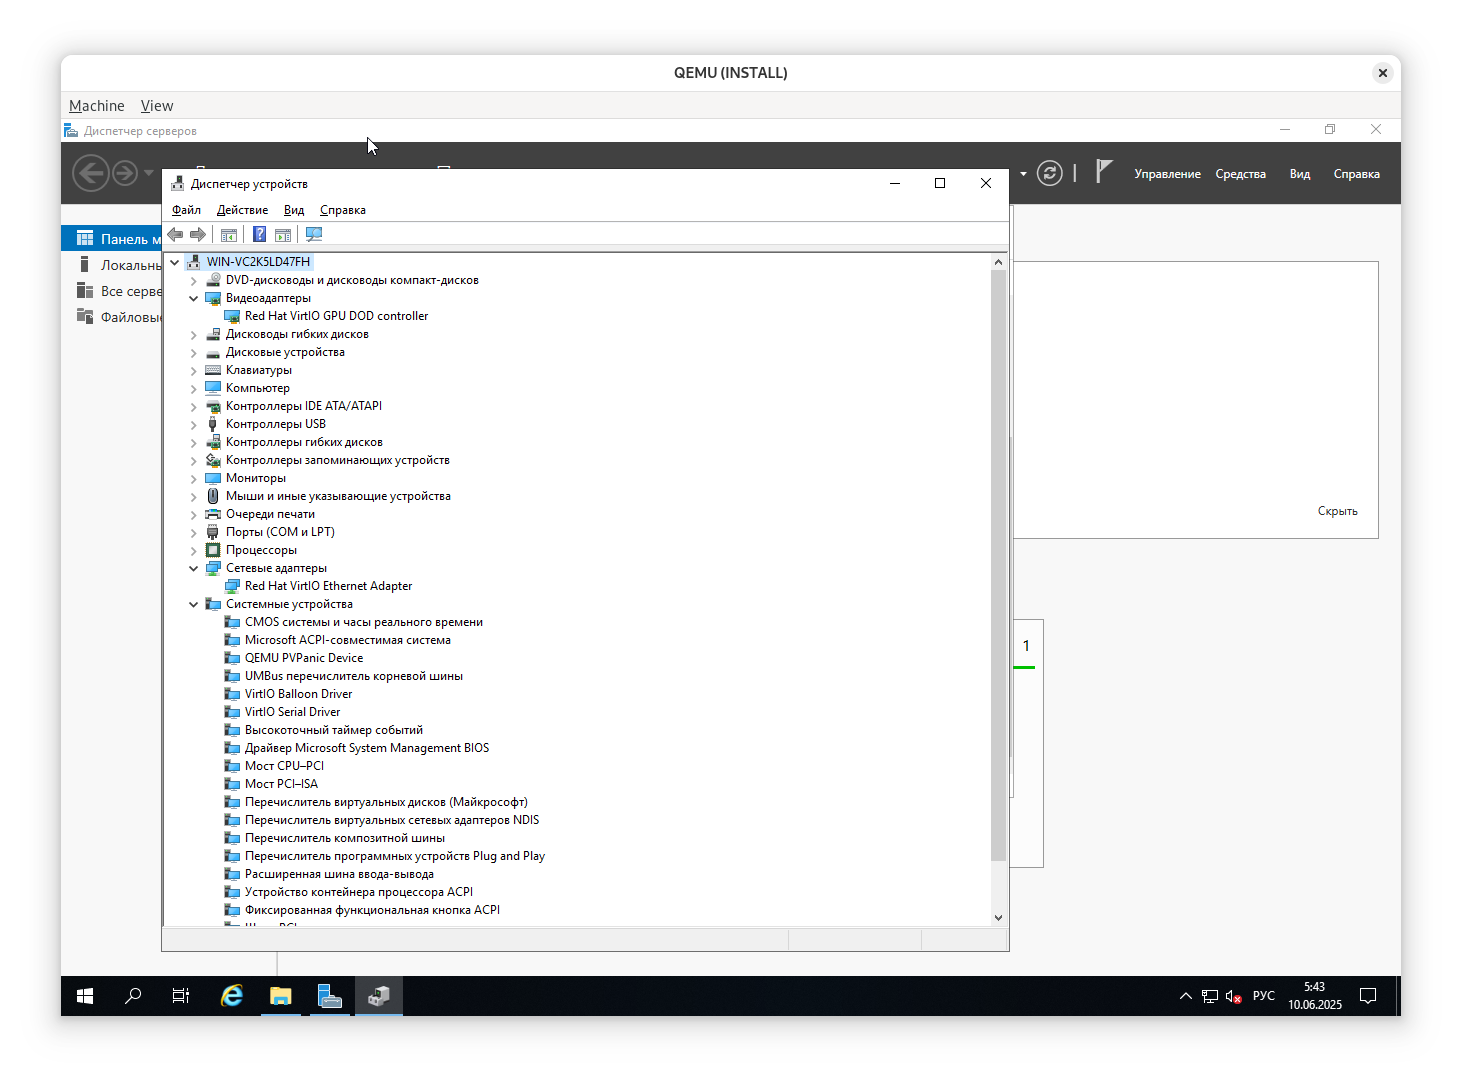
Task: Show hidden system tray icons
Action: 1185,996
